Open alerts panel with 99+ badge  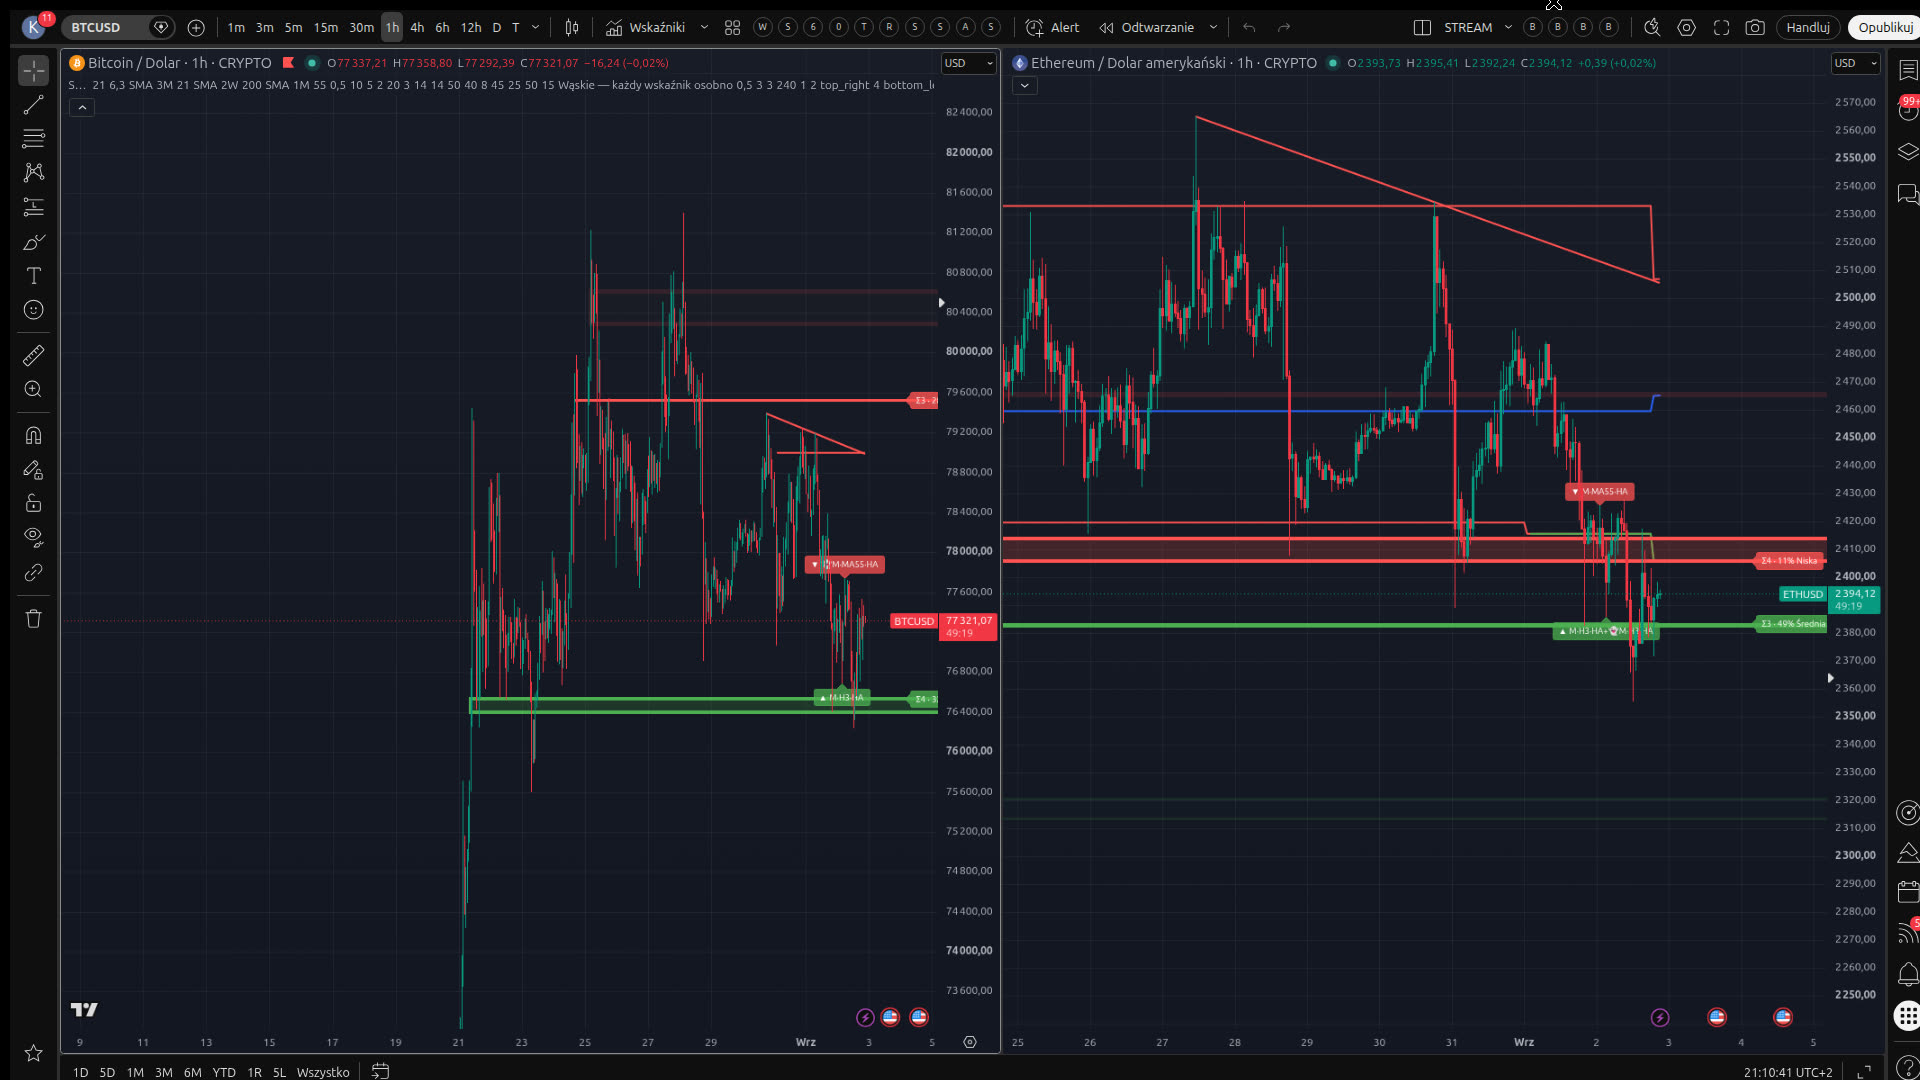[1908, 109]
